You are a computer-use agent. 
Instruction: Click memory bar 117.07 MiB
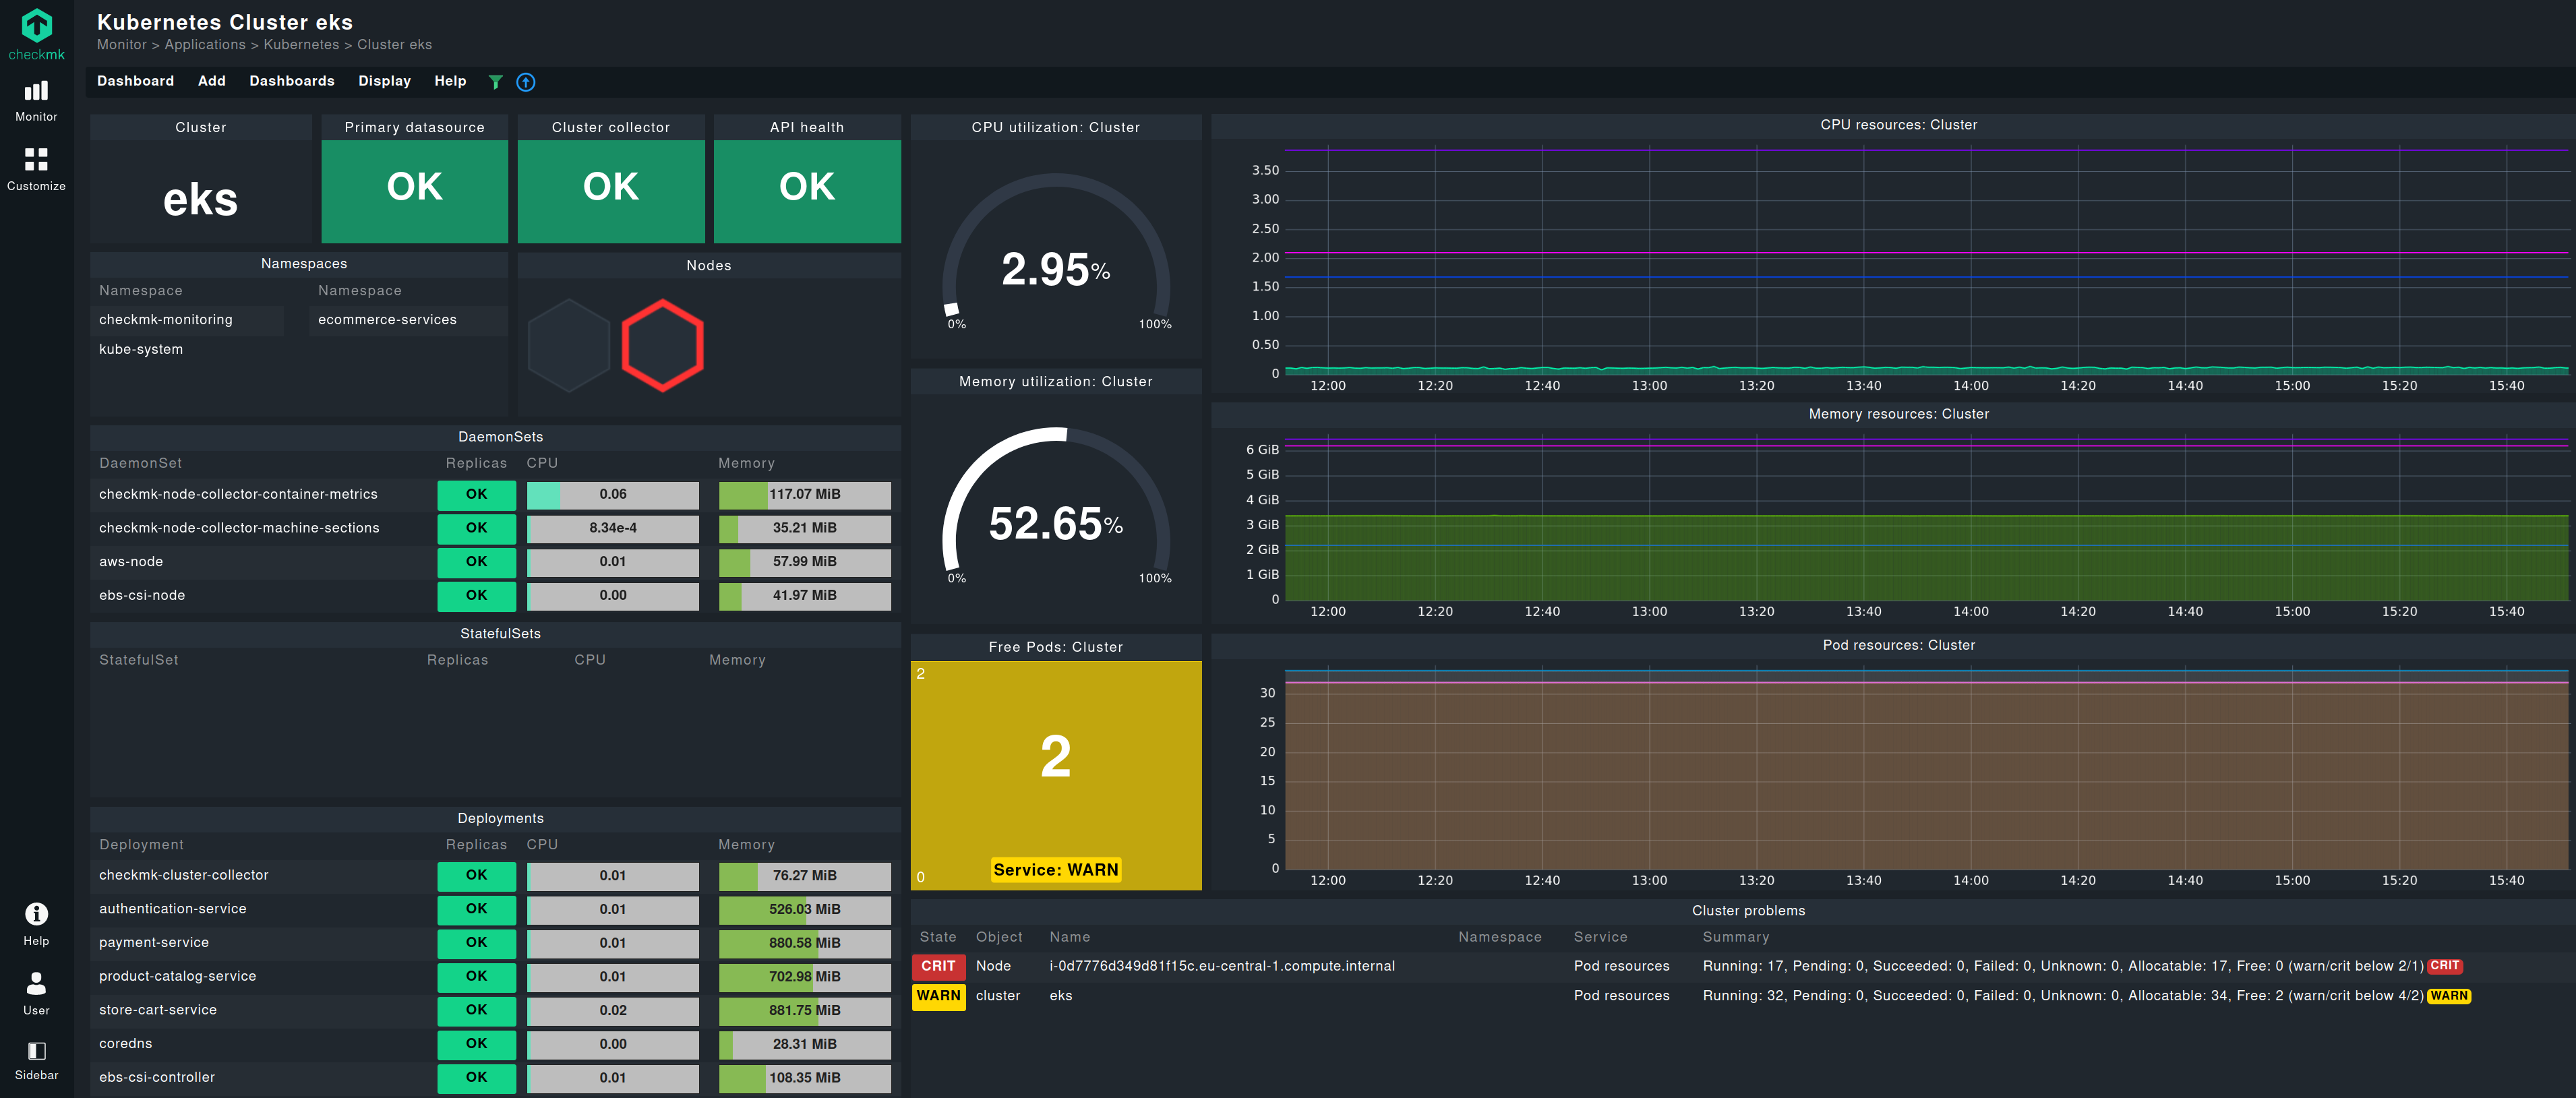[805, 495]
